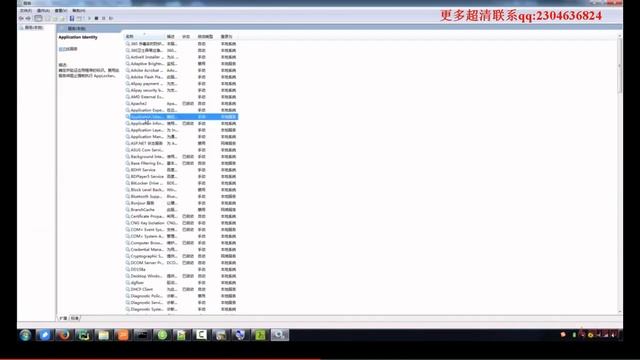Select the Block Level Backup service row
The height and width of the screenshot is (360, 640).
click(x=181, y=190)
